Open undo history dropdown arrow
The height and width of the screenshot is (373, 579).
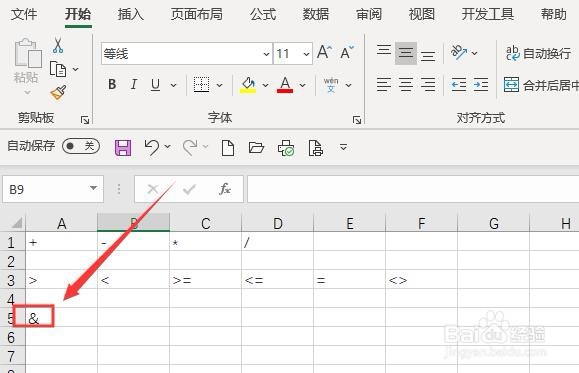(167, 147)
